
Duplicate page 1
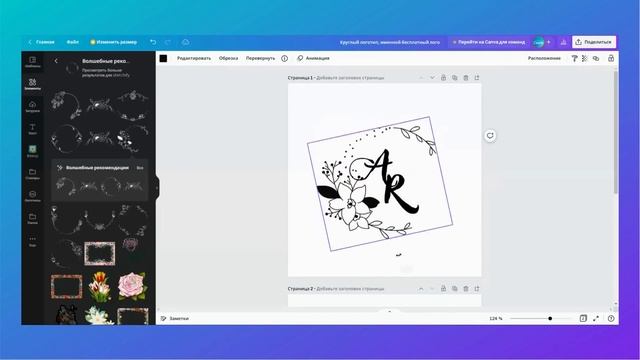click(454, 78)
